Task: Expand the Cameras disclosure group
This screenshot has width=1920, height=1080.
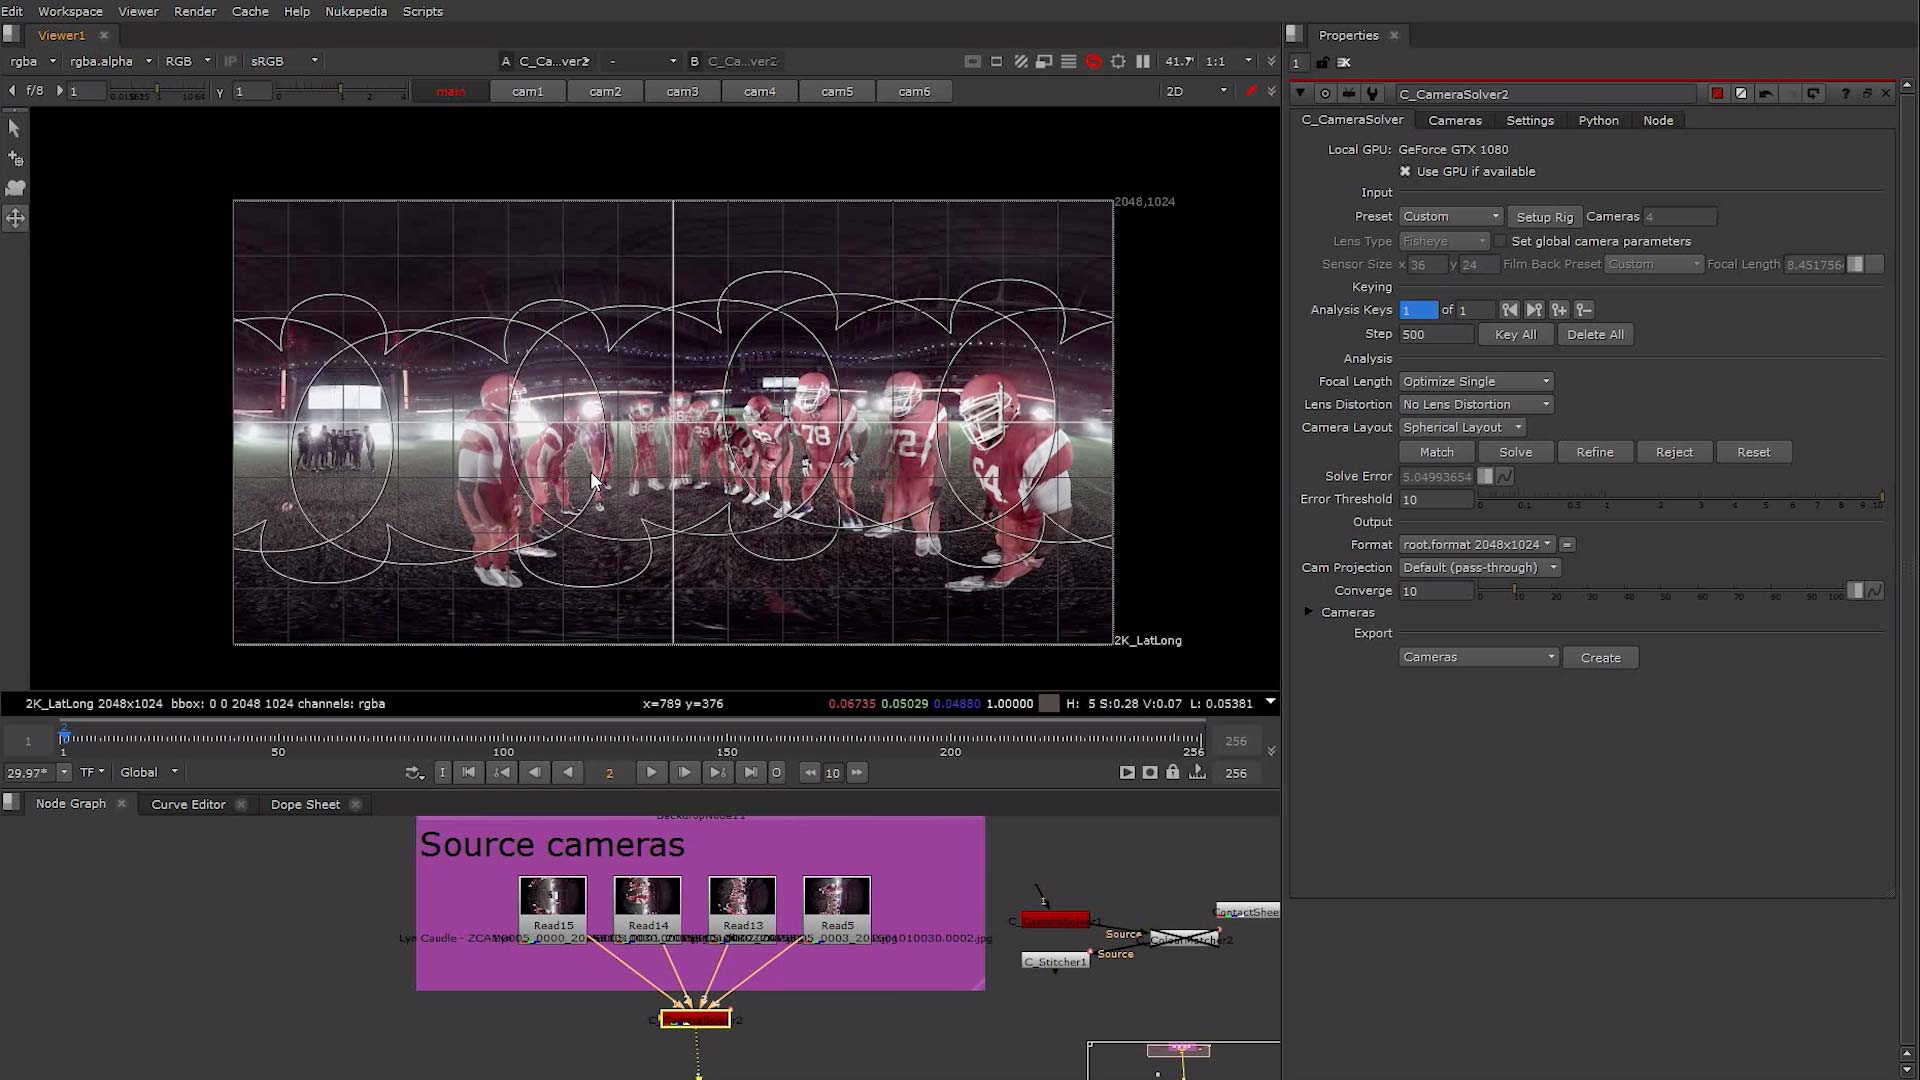Action: (1308, 612)
